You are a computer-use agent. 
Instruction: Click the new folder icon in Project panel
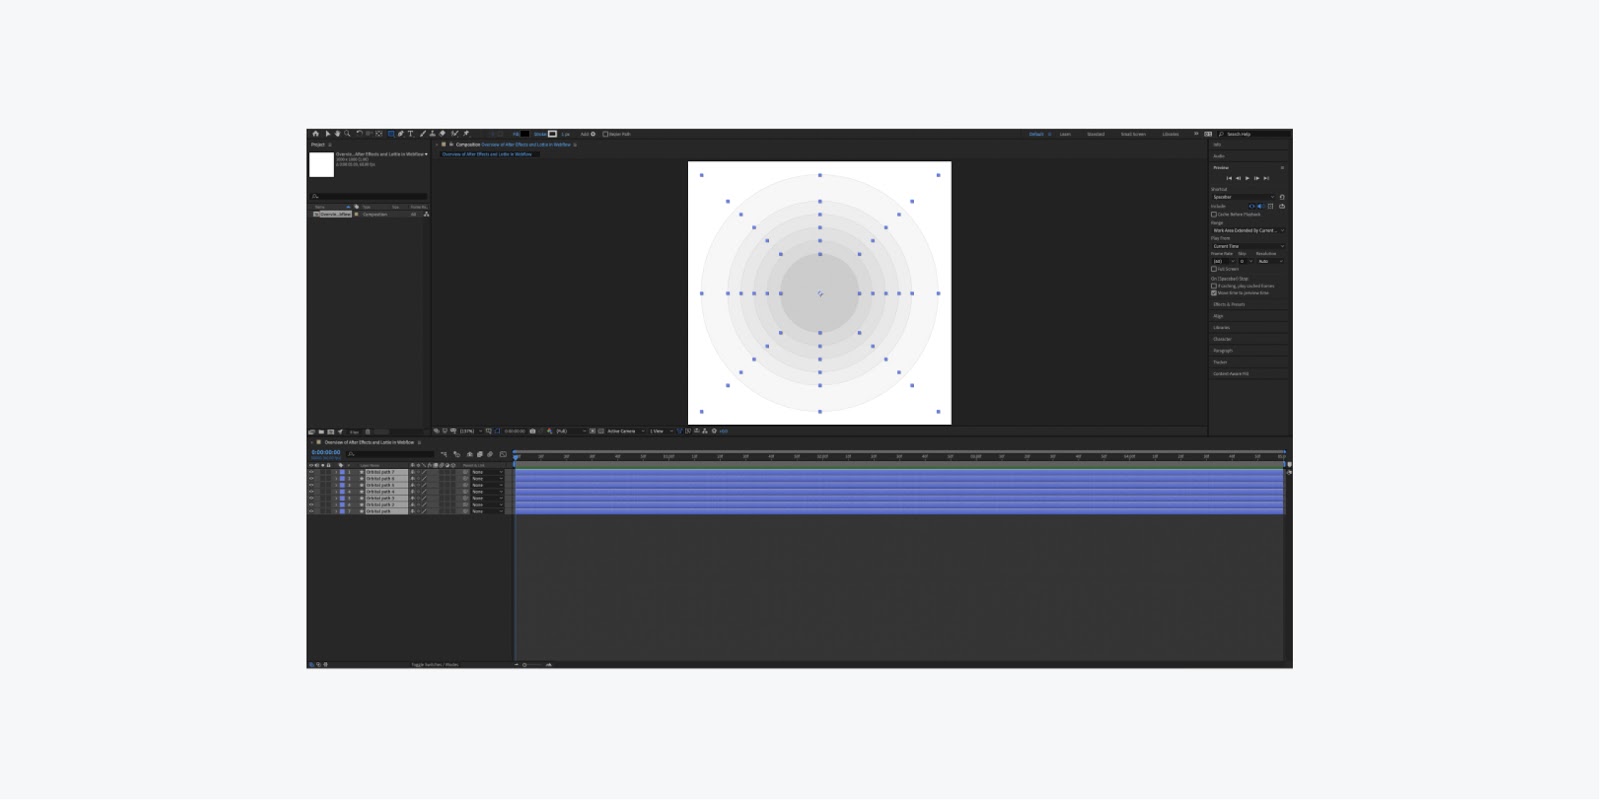pyautogui.click(x=321, y=431)
